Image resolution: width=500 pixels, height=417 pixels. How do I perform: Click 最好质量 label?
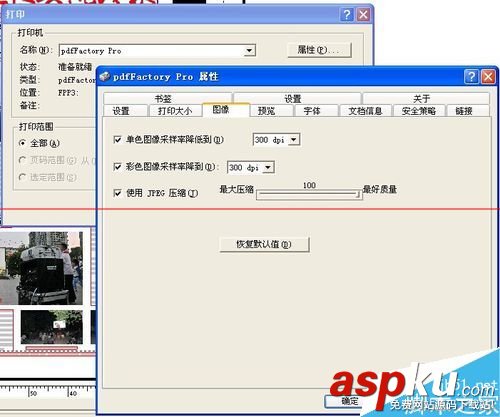pyautogui.click(x=380, y=189)
